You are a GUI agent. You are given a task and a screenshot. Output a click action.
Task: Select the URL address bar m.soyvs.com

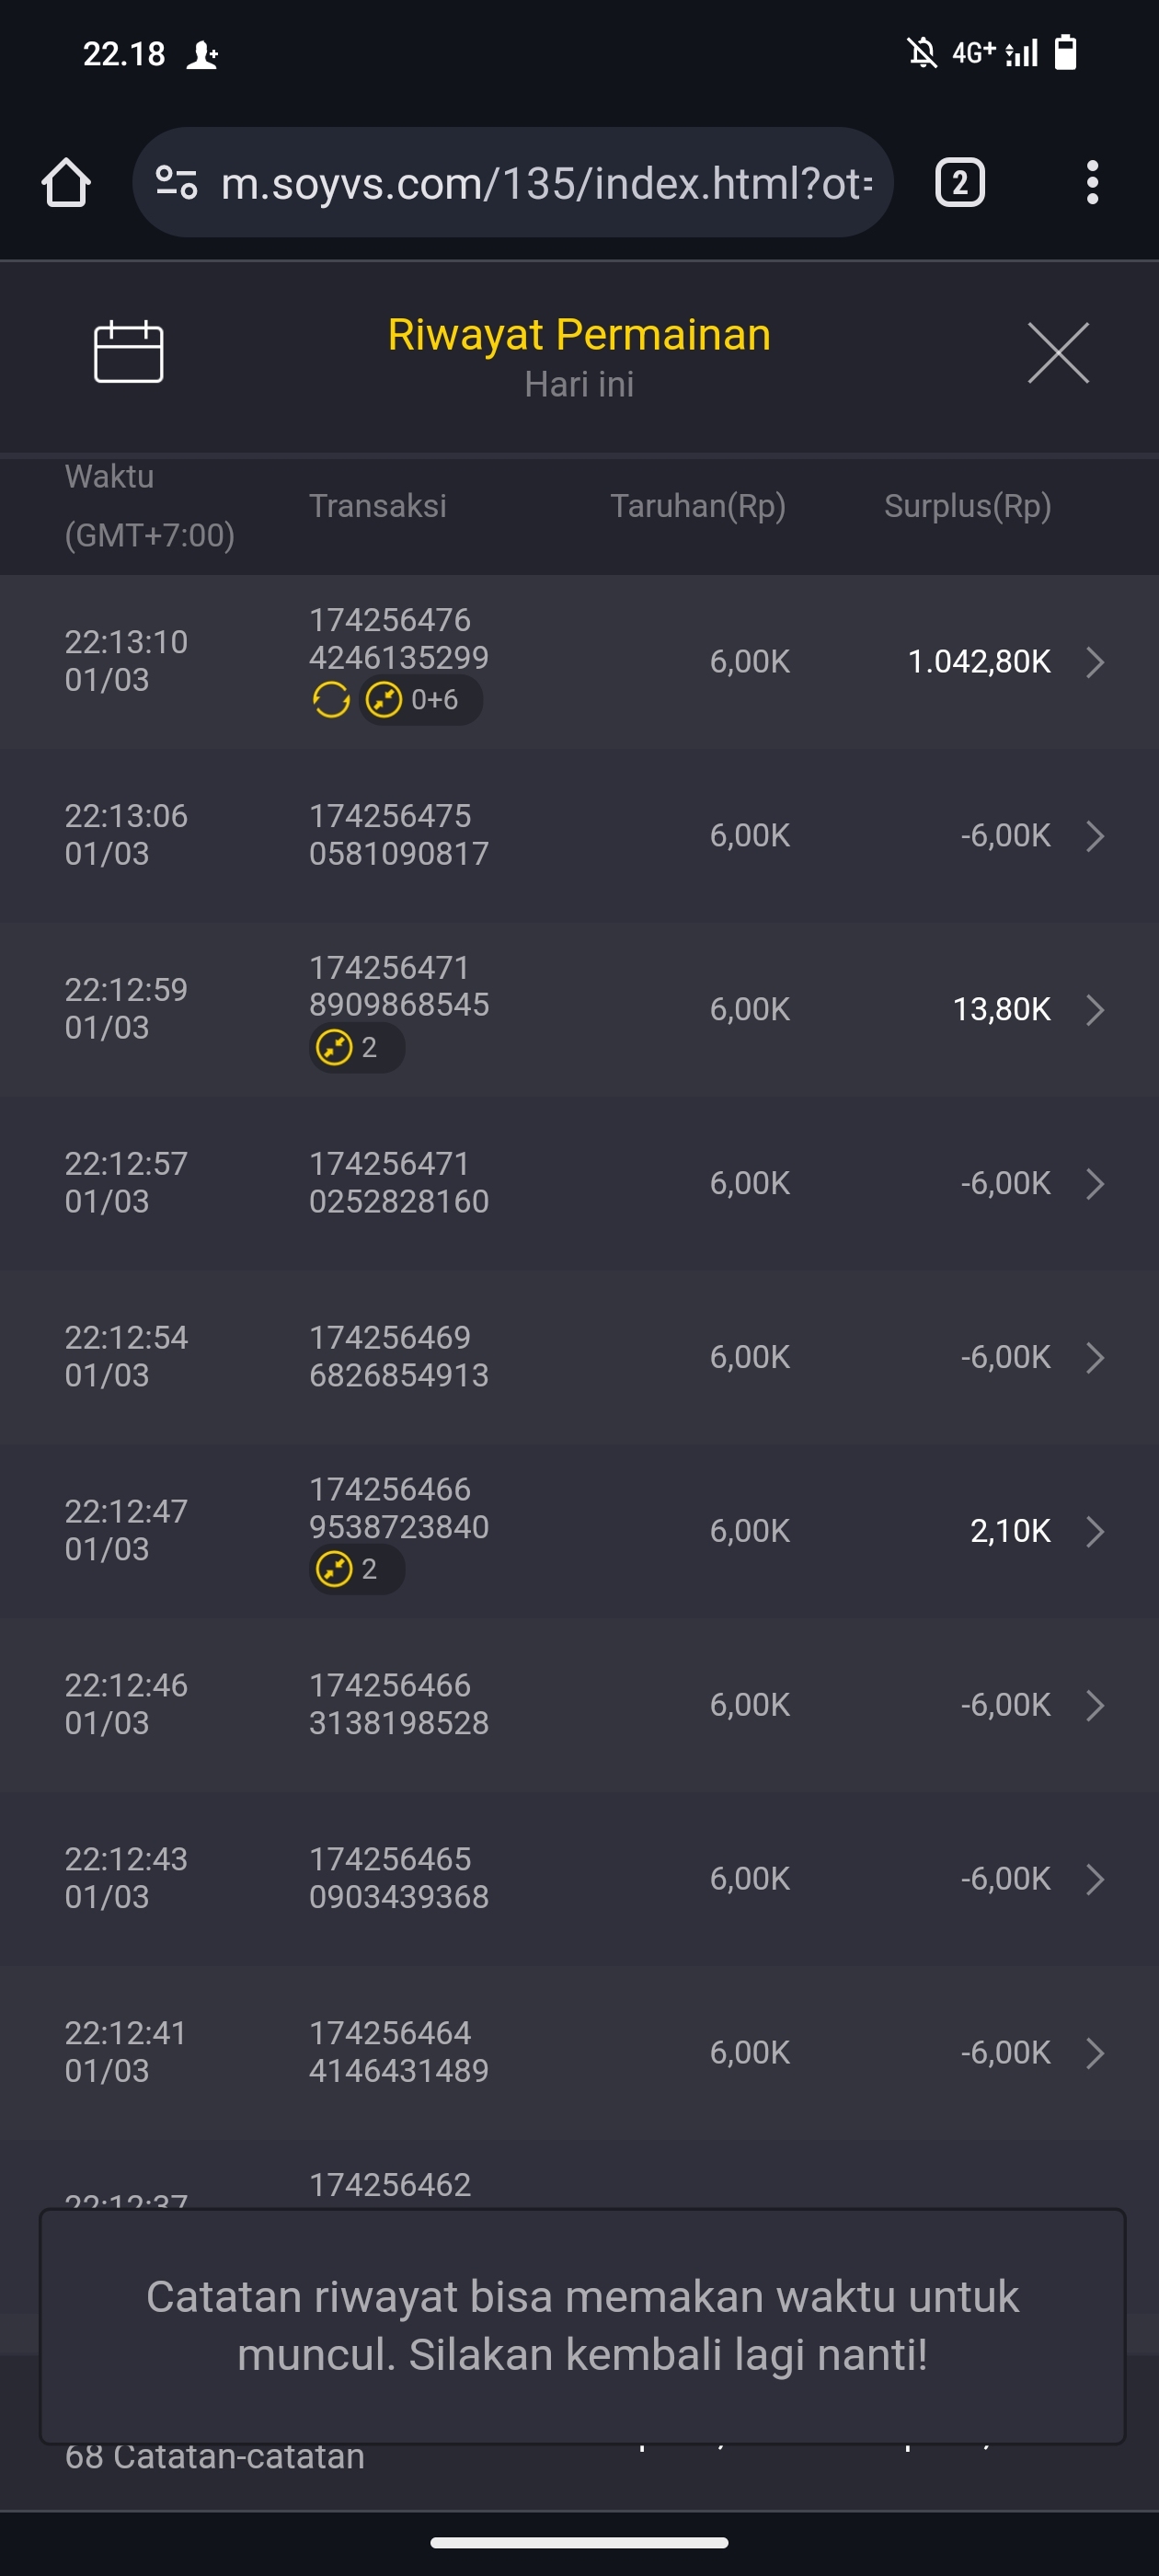545,183
